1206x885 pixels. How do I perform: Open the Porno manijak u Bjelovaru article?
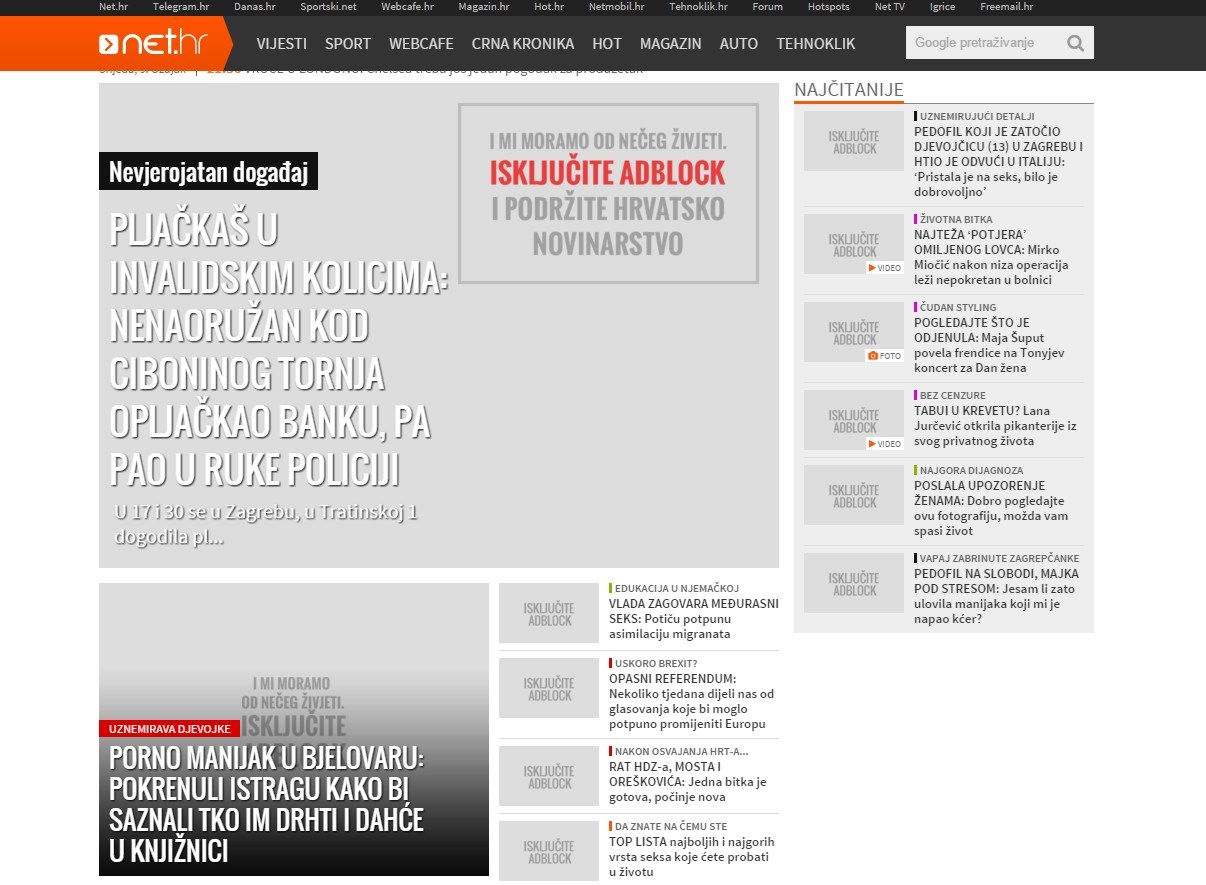click(266, 803)
